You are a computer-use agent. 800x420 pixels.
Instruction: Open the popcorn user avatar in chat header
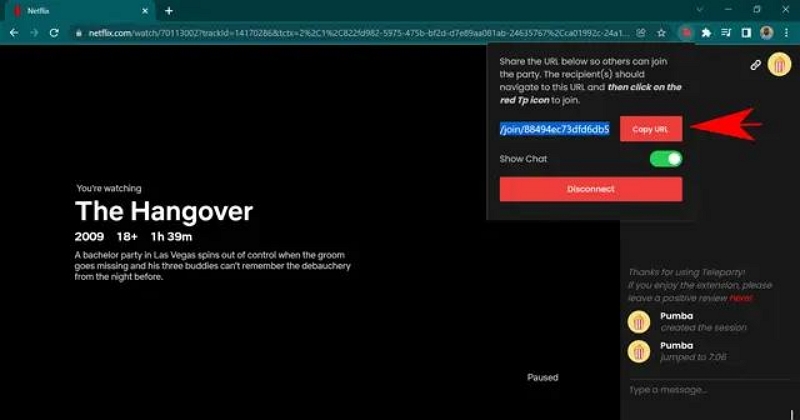(x=779, y=65)
